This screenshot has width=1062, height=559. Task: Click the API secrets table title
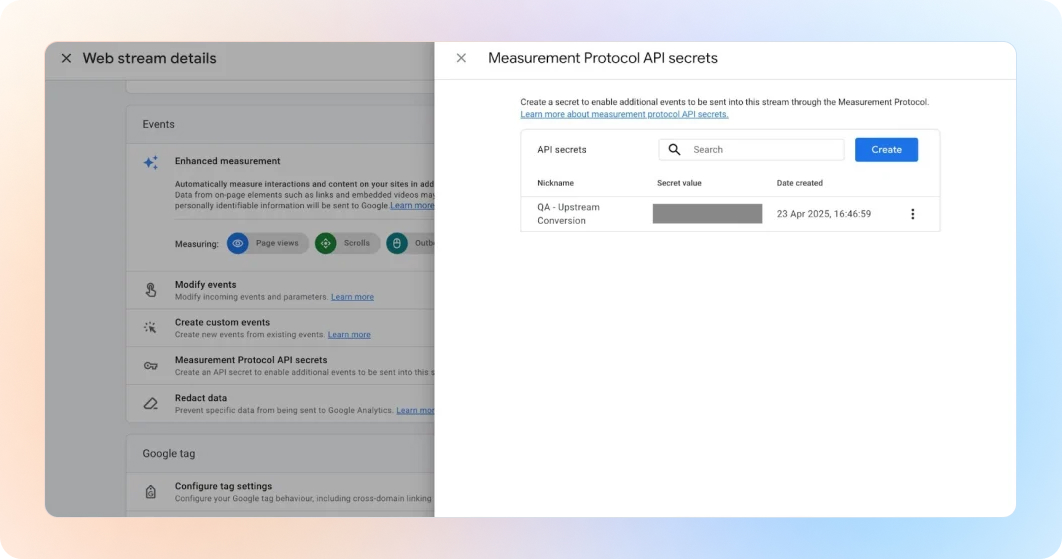[x=561, y=150]
